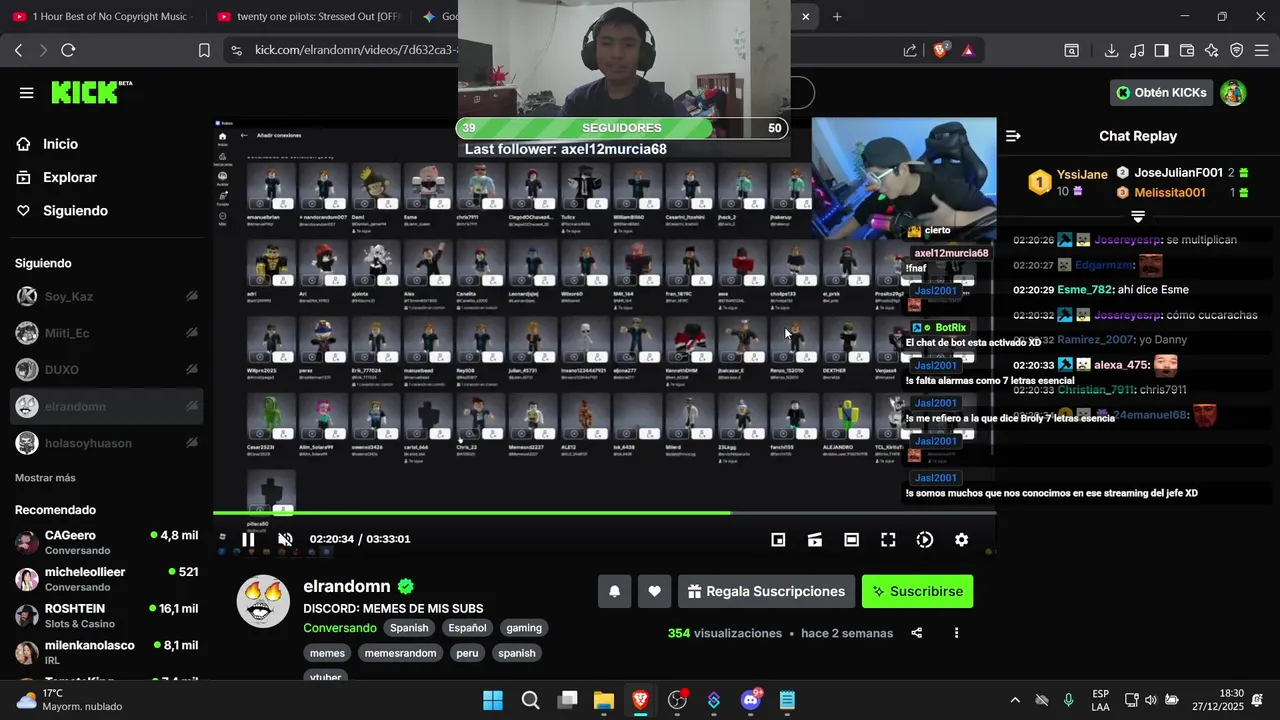Image resolution: width=1280 pixels, height=720 pixels.
Task: Select the memesrandom tag
Action: (x=400, y=653)
